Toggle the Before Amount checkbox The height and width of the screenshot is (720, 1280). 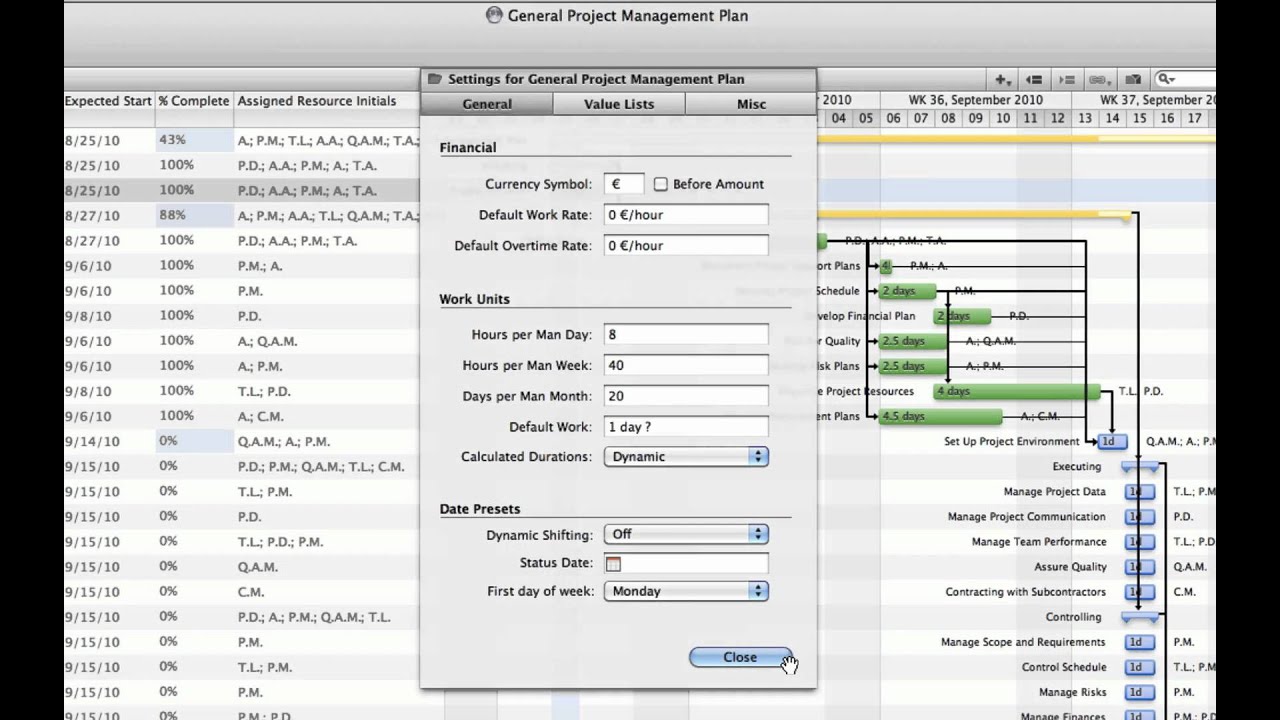(660, 184)
